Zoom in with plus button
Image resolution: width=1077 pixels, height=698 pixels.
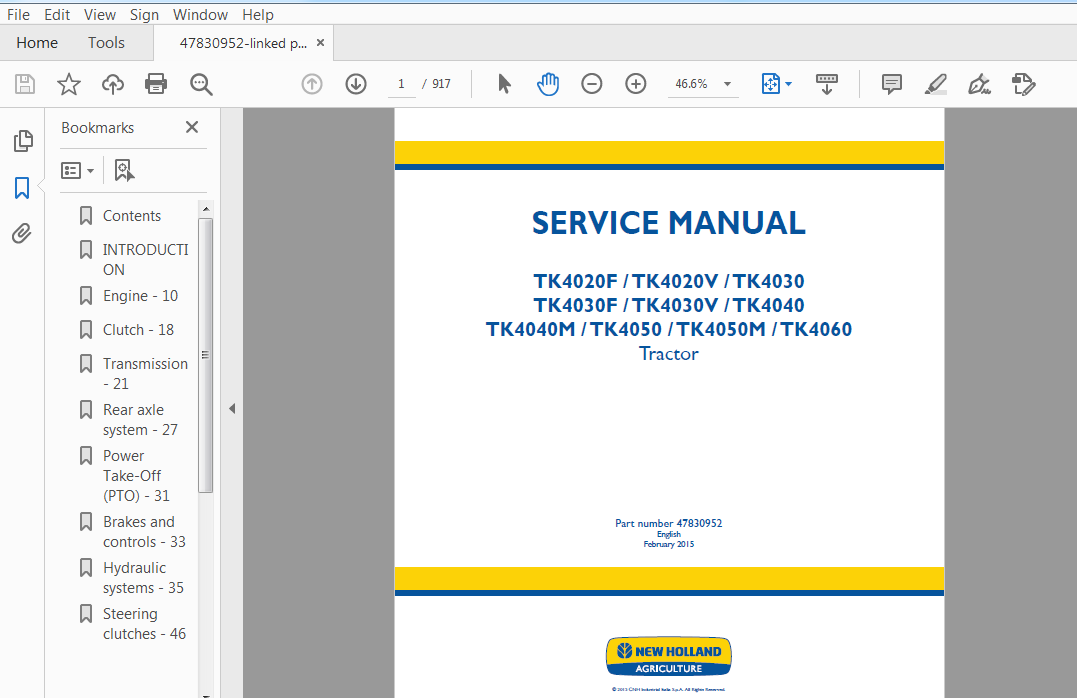[x=635, y=84]
